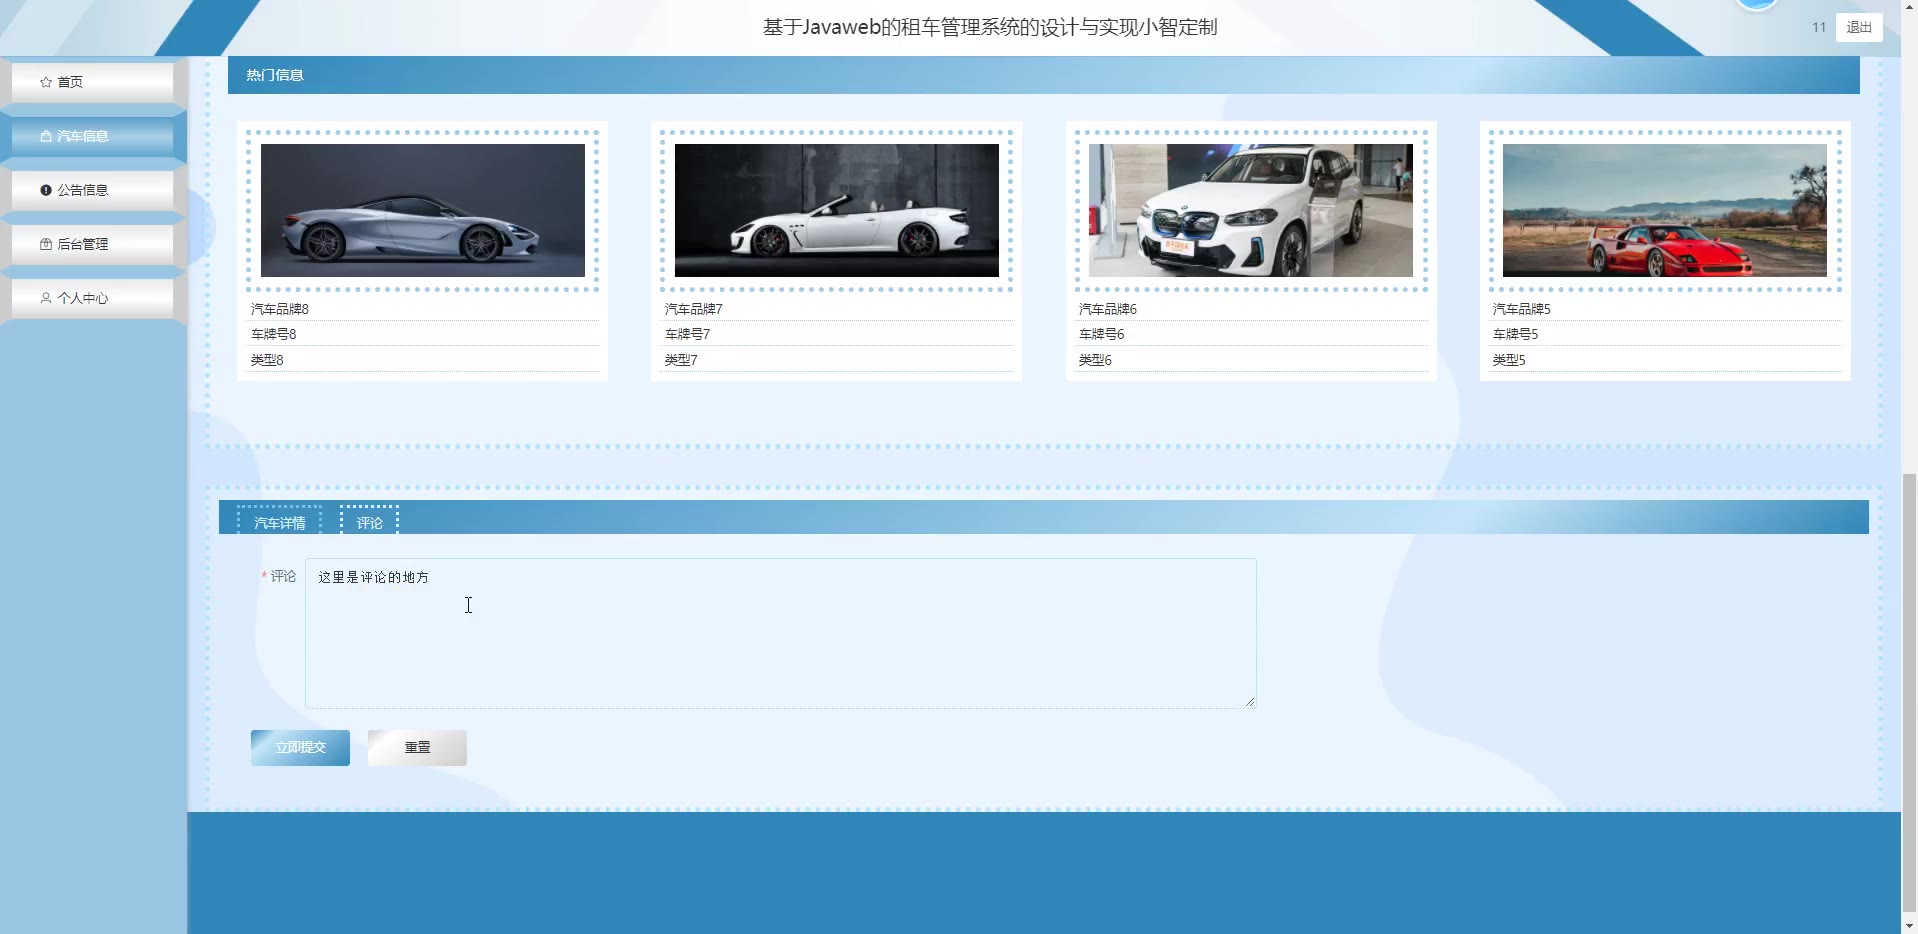The height and width of the screenshot is (934, 1918).
Task: Open the gray McLaren car thumbnail
Action: point(423,210)
